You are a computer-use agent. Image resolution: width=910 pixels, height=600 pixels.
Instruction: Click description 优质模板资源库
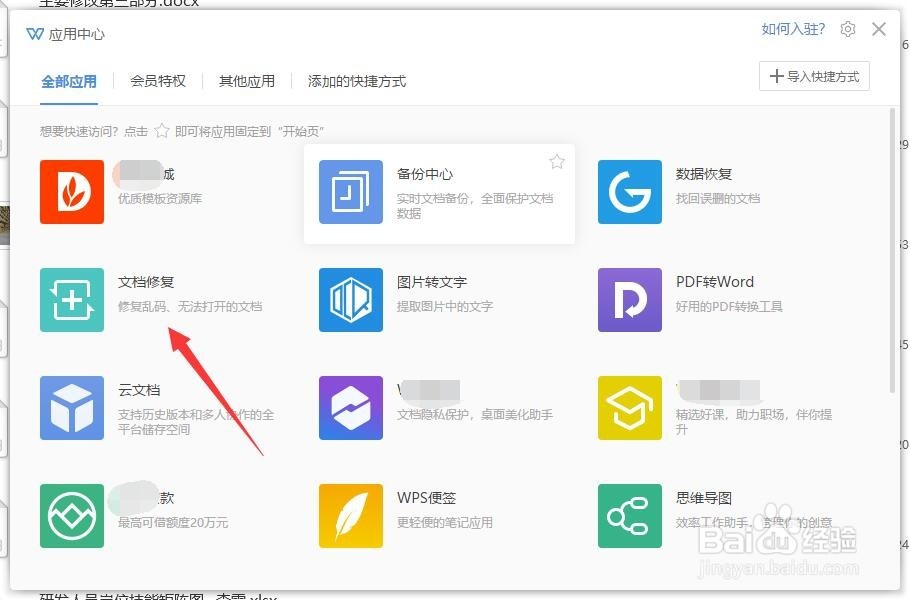160,198
